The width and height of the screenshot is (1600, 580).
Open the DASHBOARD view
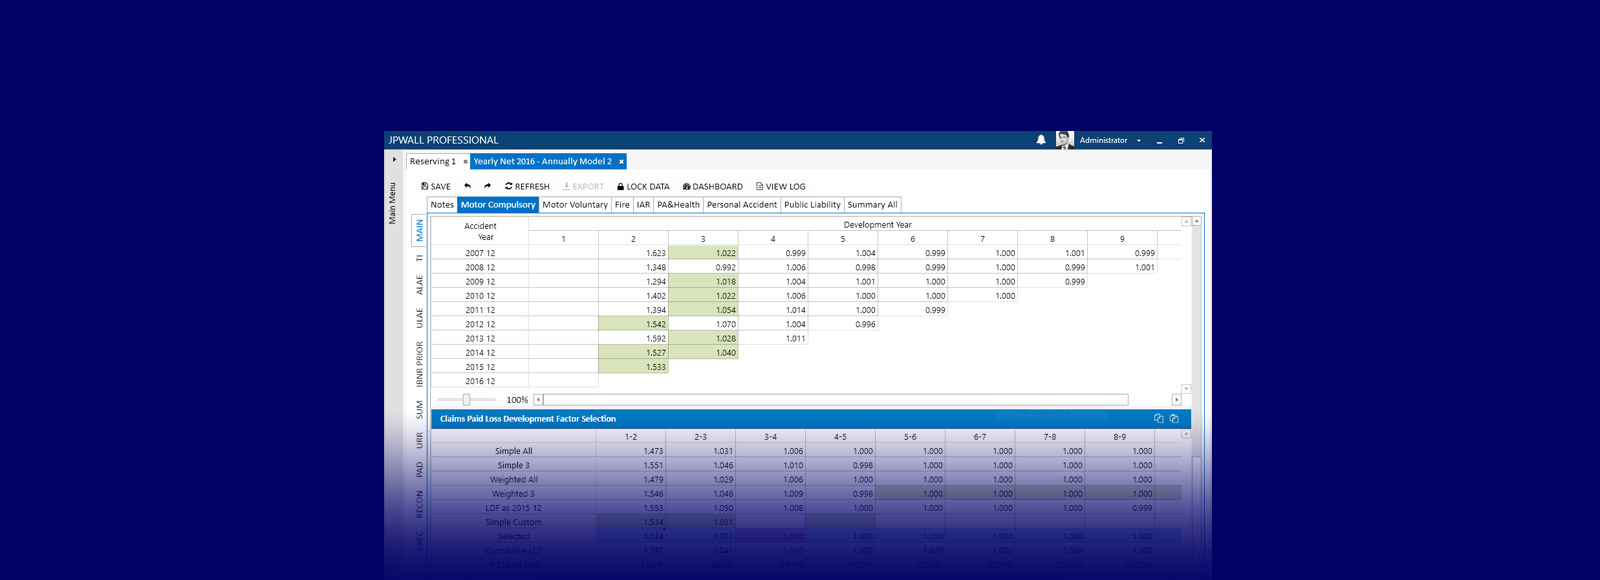pos(713,186)
